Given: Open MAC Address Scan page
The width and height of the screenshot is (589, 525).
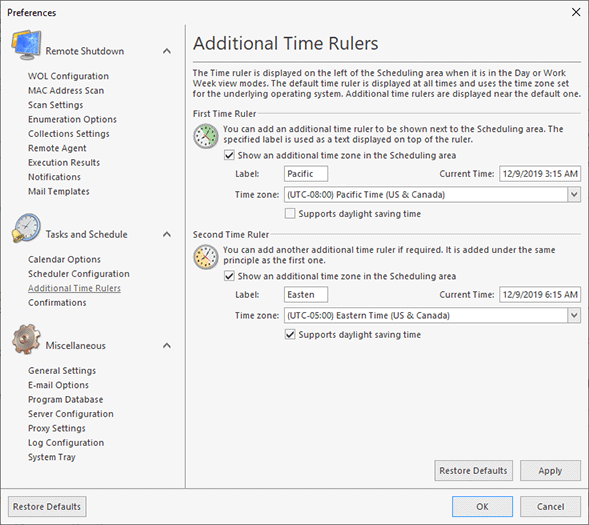Looking at the screenshot, I should pyautogui.click(x=66, y=91).
